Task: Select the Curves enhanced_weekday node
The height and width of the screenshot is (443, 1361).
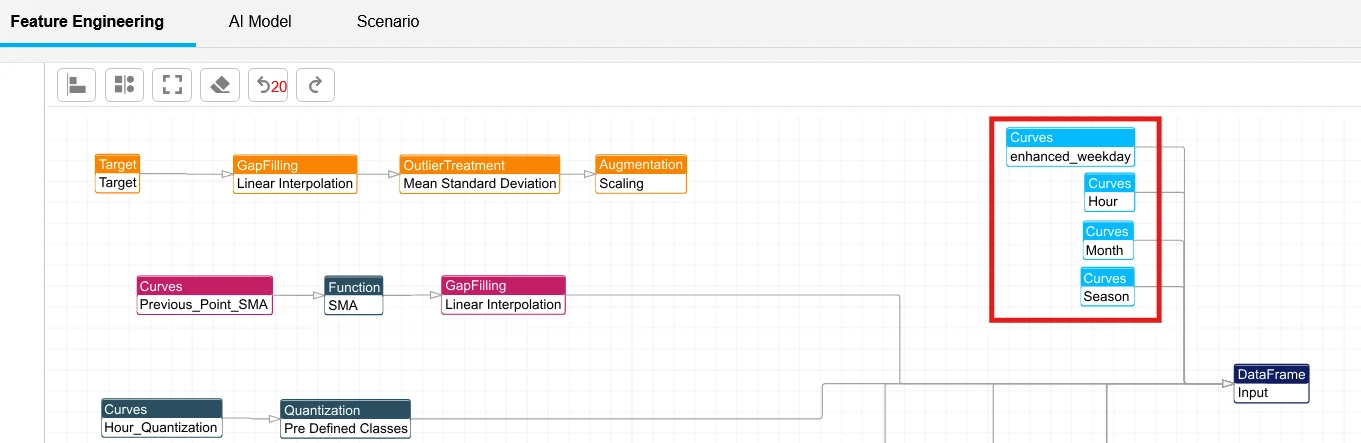Action: (x=1070, y=147)
